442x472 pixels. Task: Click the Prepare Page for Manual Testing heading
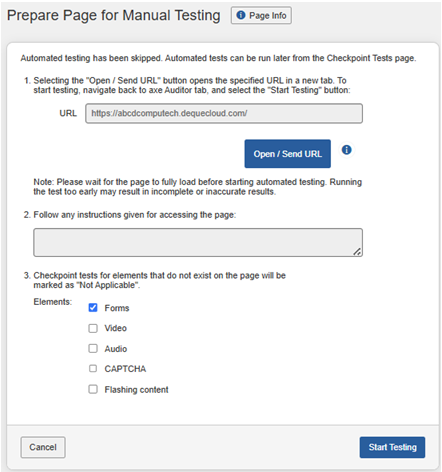click(x=114, y=16)
